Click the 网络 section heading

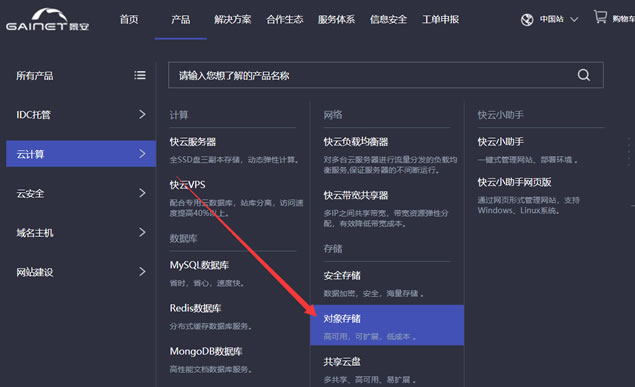tap(332, 115)
